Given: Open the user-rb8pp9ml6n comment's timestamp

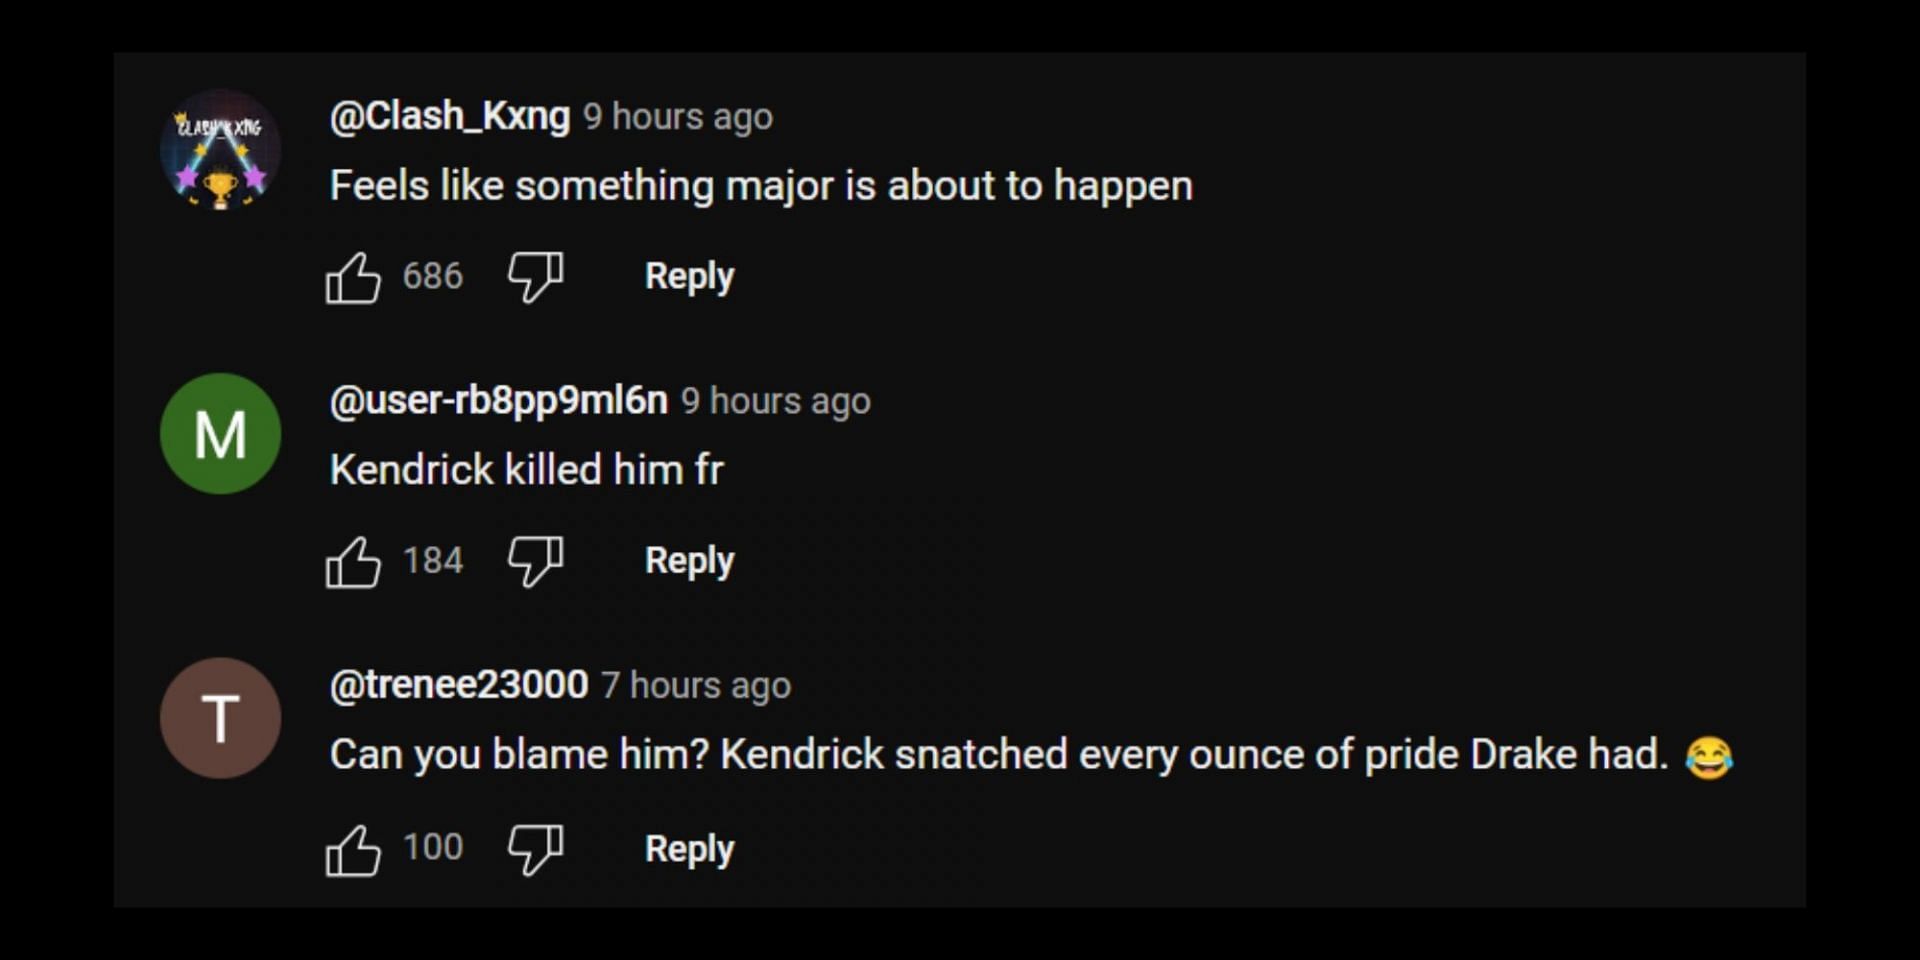Looking at the screenshot, I should [776, 401].
